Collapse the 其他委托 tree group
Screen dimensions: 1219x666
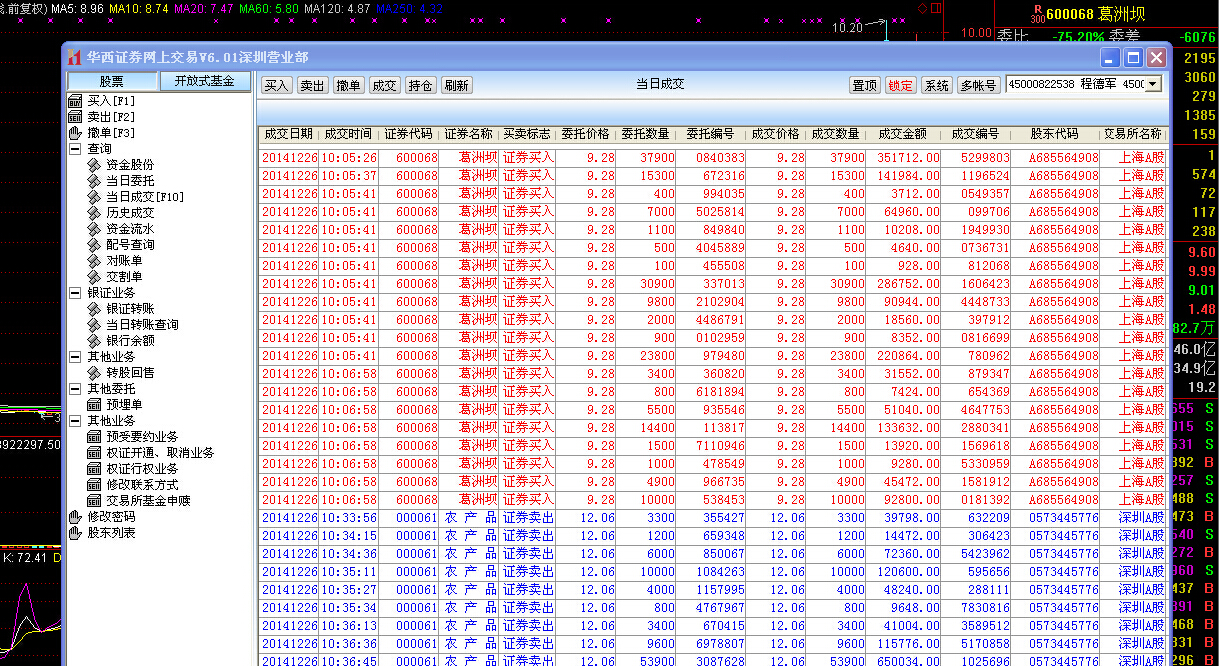click(x=75, y=389)
